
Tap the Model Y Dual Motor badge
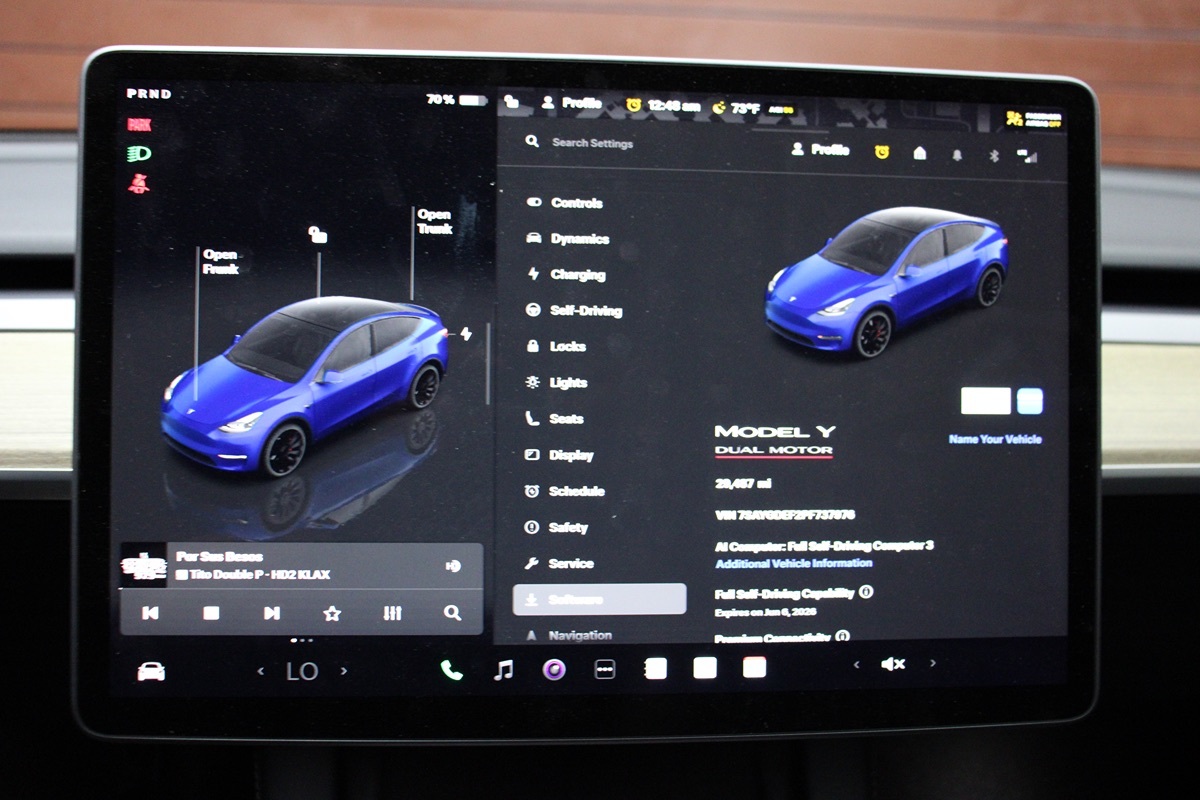pyautogui.click(x=775, y=441)
